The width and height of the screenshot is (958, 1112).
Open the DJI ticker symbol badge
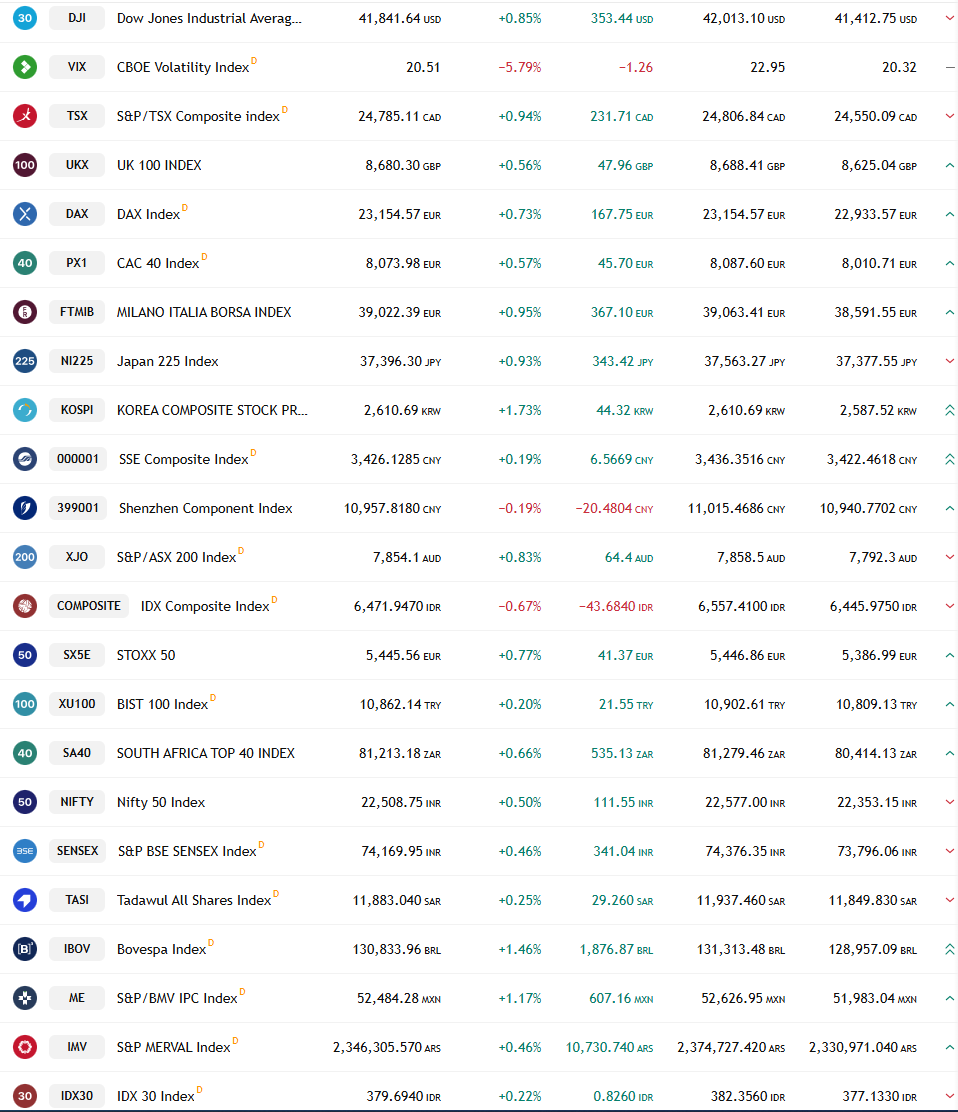pos(77,18)
